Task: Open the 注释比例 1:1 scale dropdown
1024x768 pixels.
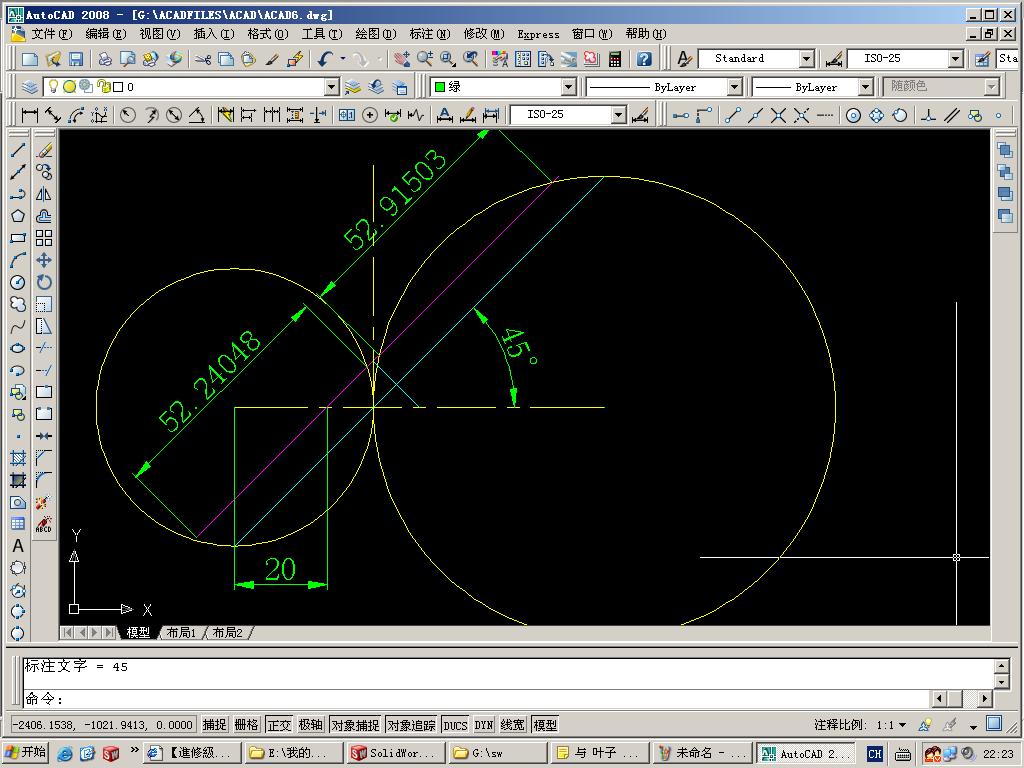Action: [x=903, y=725]
